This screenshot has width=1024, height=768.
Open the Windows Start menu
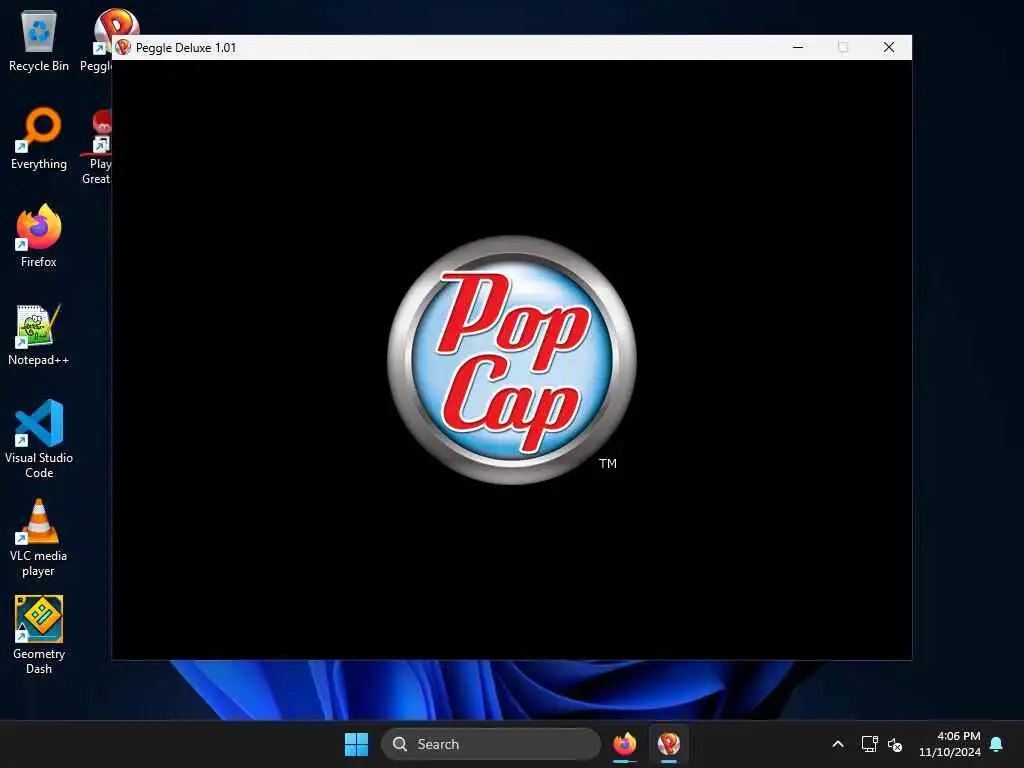[x=356, y=744]
